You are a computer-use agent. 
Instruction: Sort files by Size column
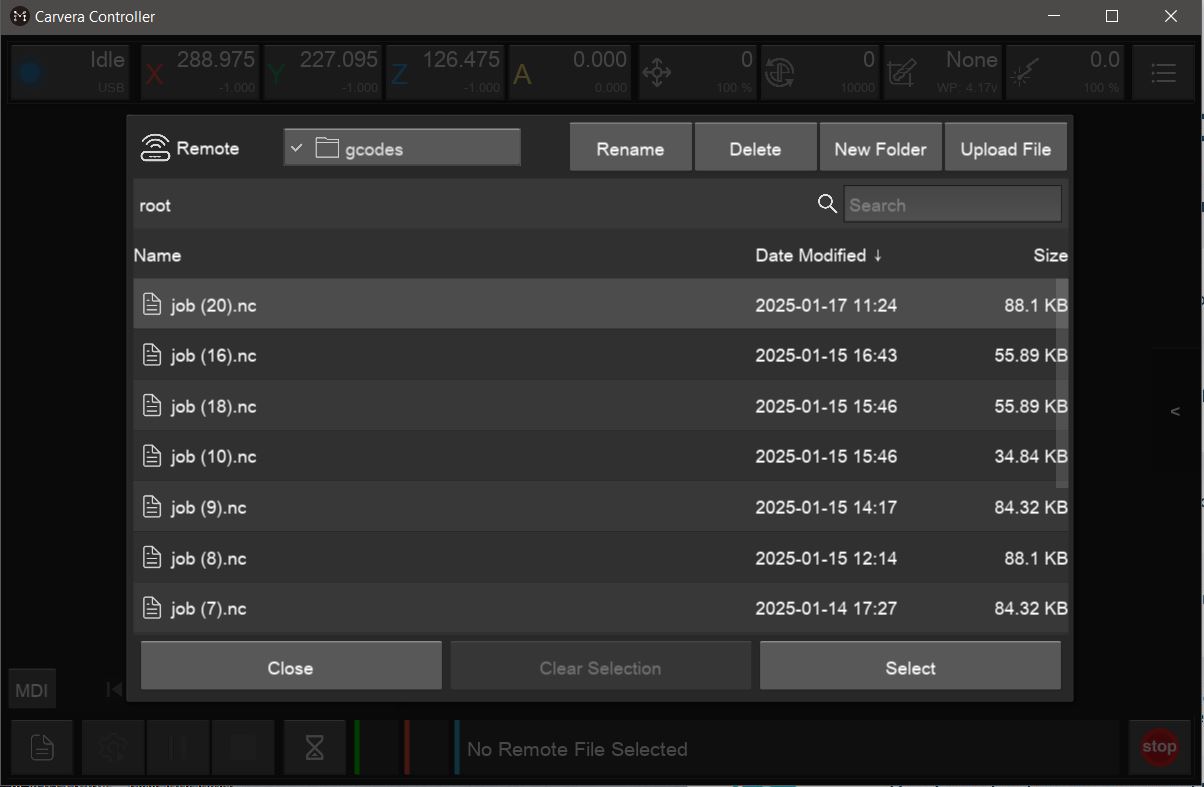tap(1050, 255)
